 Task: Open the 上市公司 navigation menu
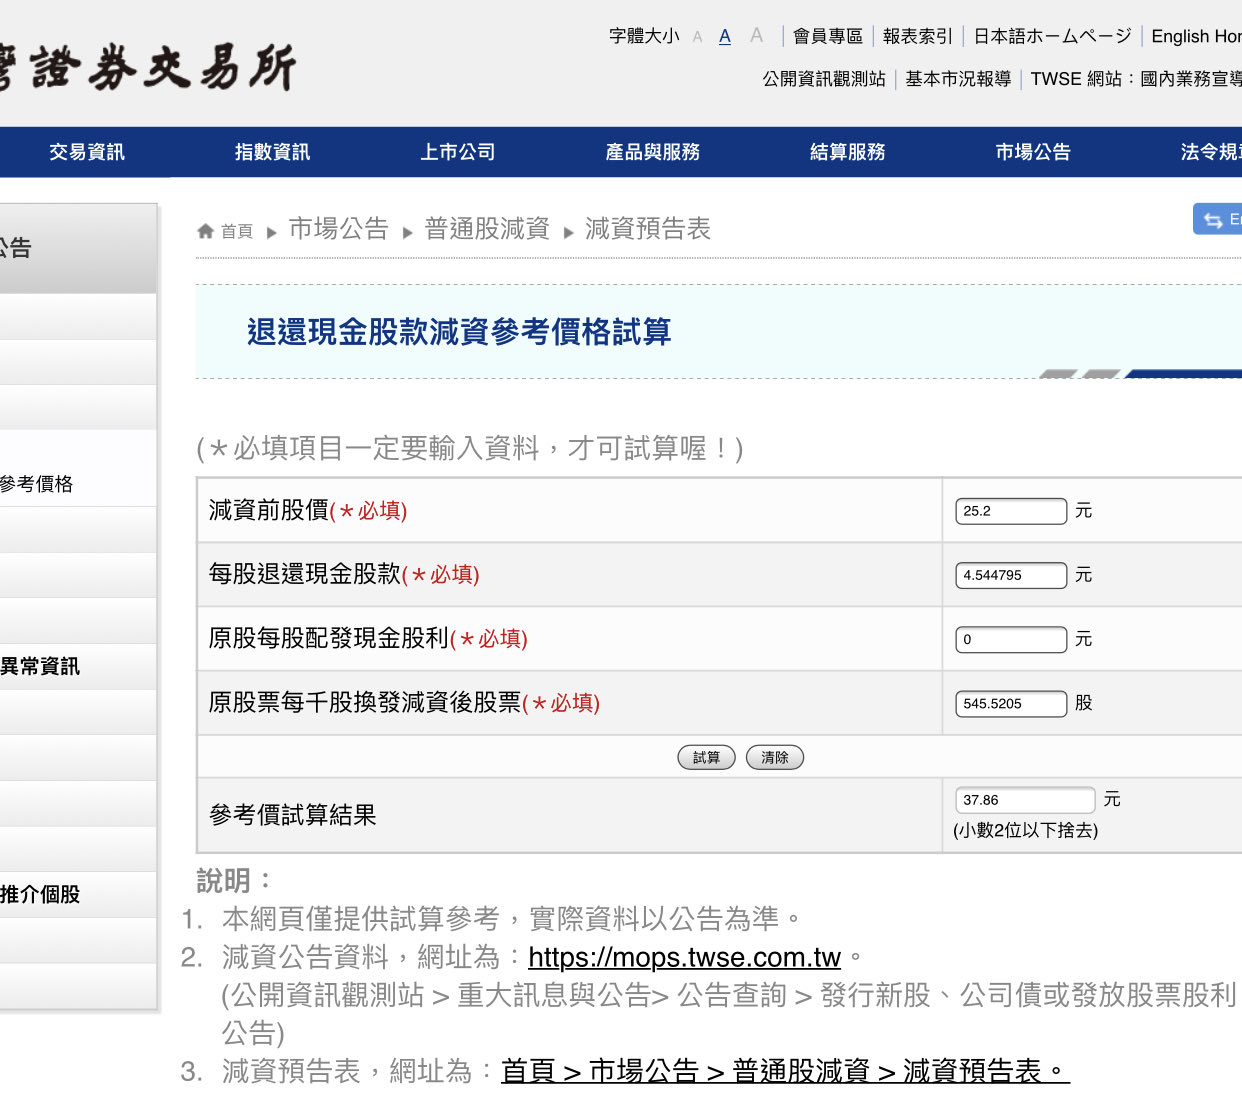click(458, 152)
